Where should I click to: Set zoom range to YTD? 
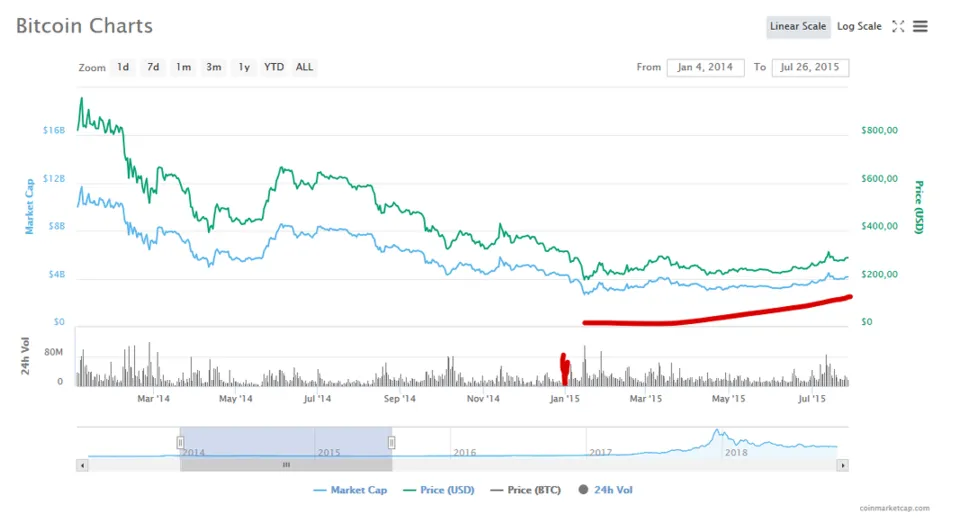pyautogui.click(x=274, y=67)
